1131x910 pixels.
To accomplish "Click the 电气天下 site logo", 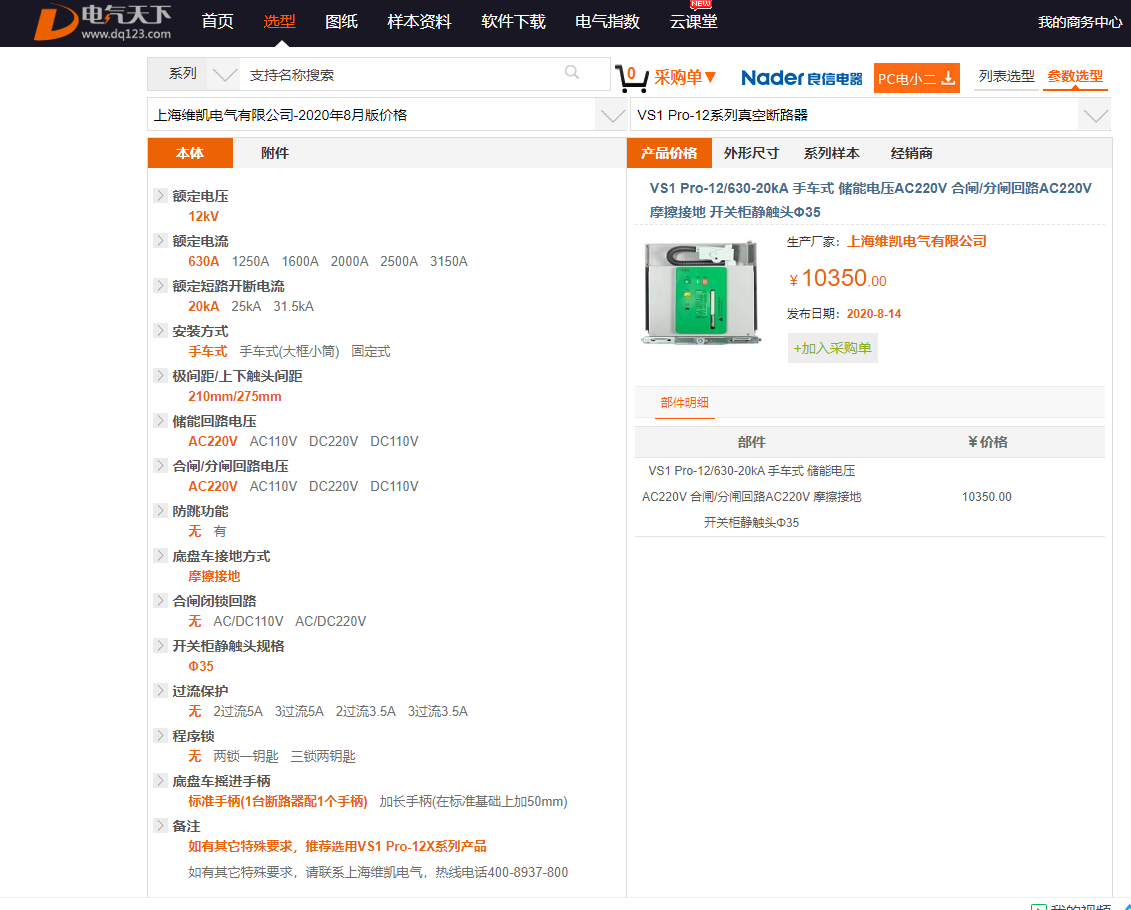I will 103,22.
